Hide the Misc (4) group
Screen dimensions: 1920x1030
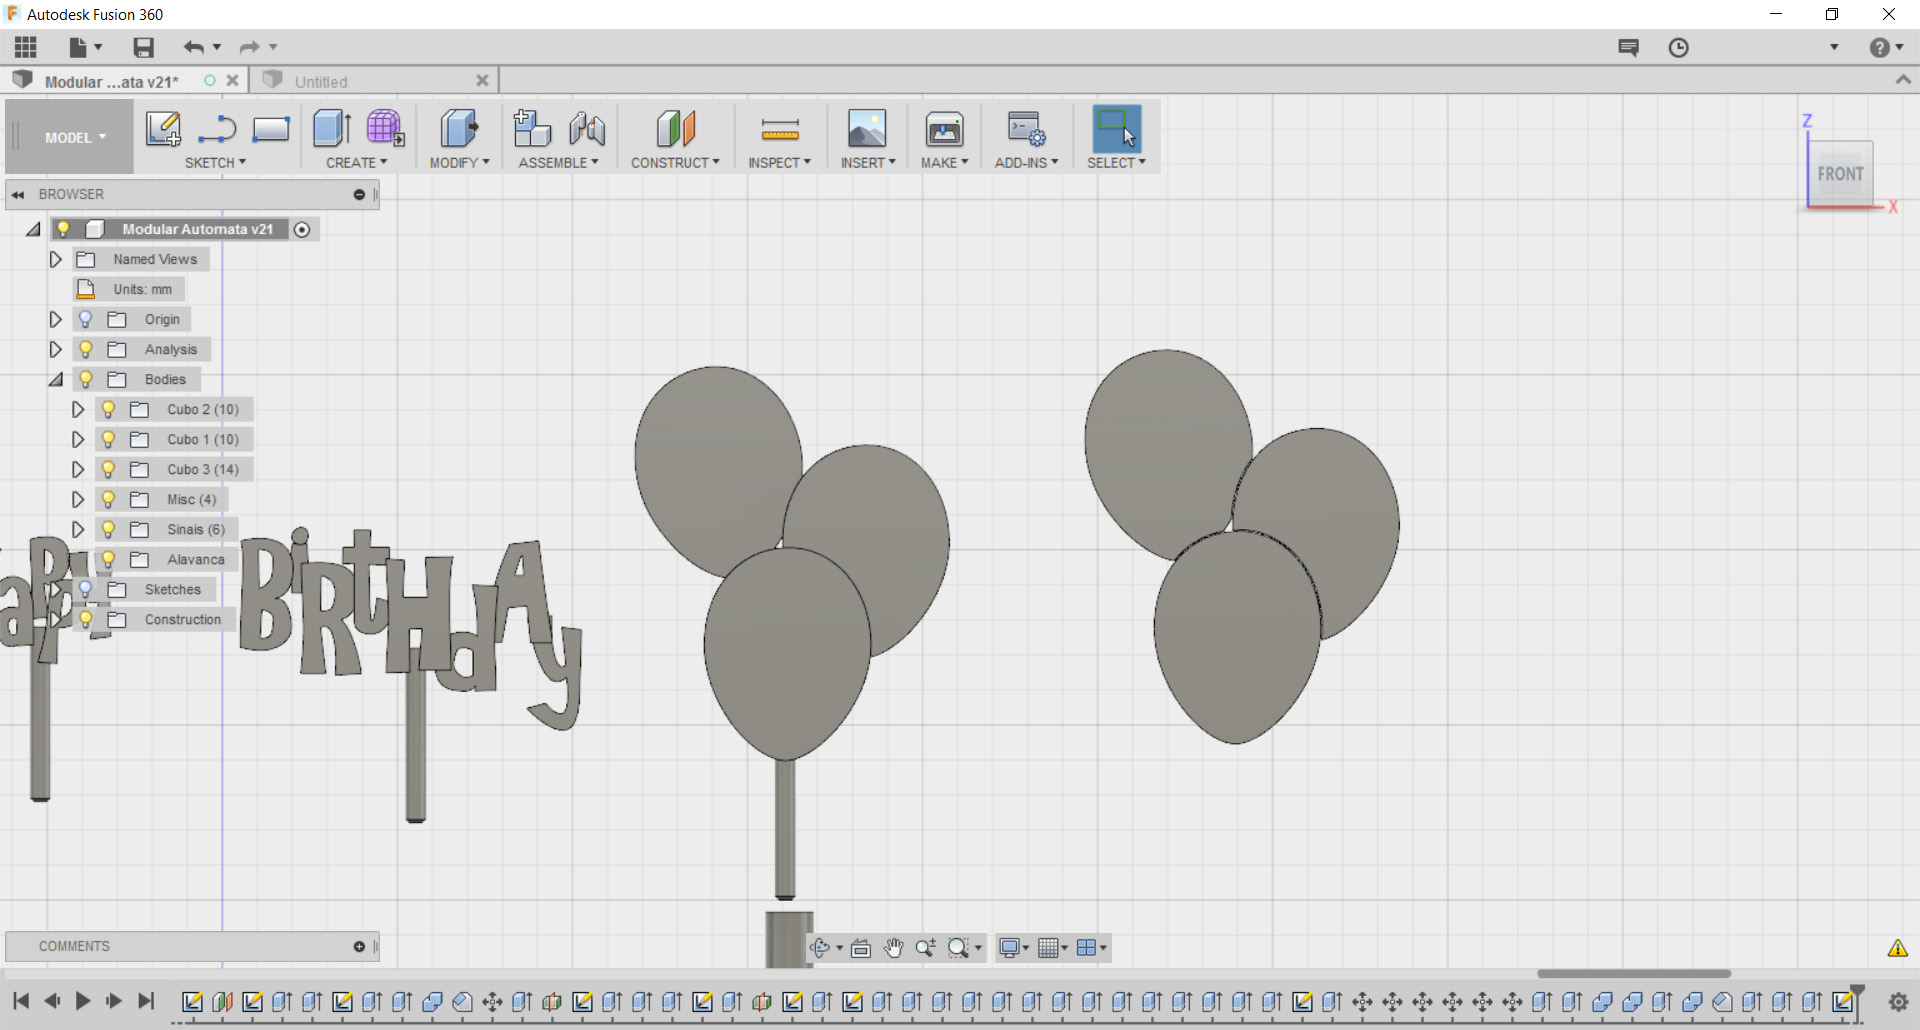click(109, 499)
